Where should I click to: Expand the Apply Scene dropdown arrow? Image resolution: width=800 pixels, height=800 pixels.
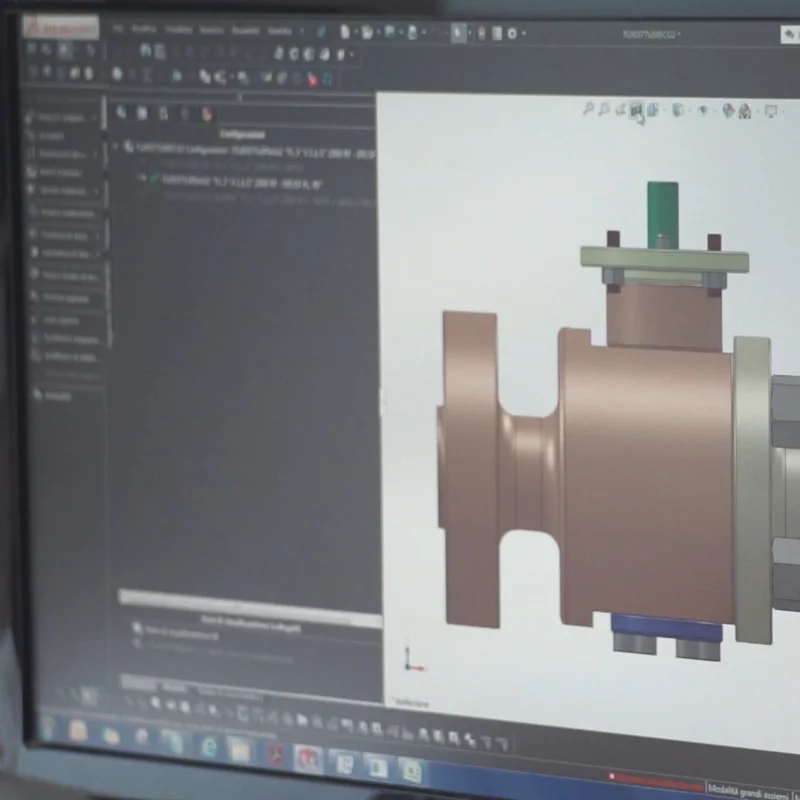coord(757,111)
